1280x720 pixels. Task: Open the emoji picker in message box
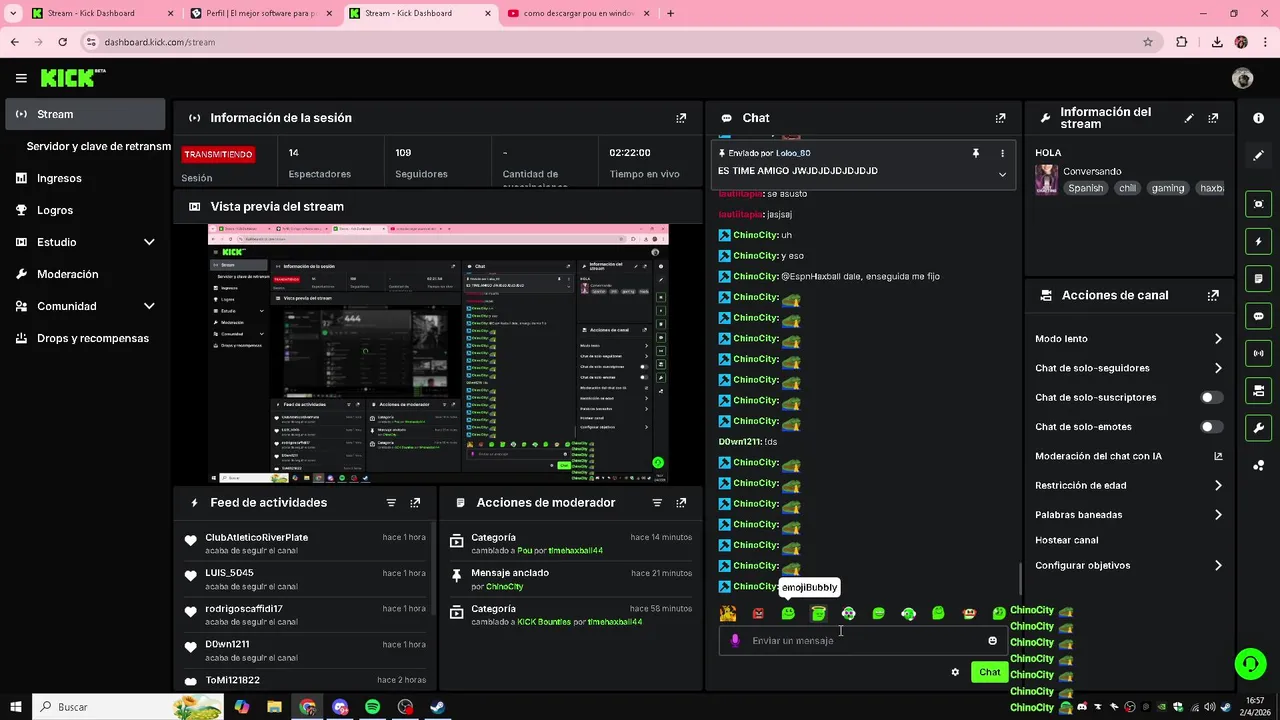coord(992,641)
